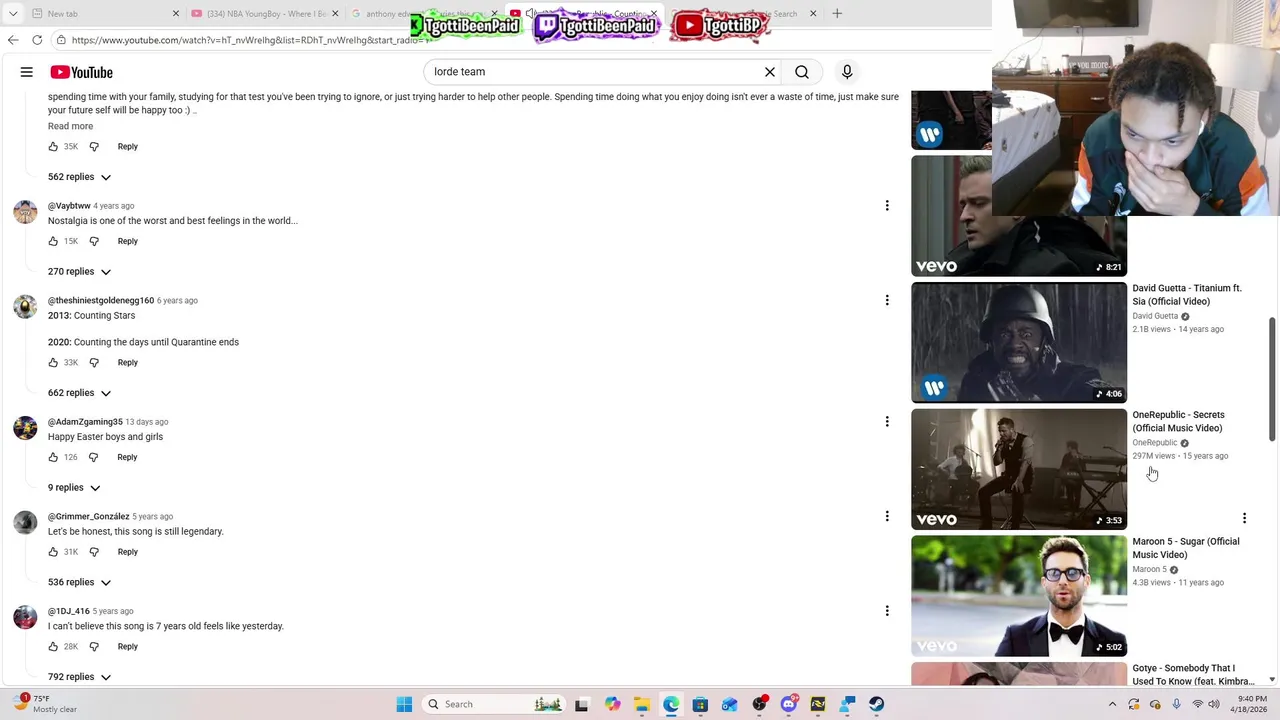Expand 'Read more' on the top comment
This screenshot has height=720, width=1280.
click(x=70, y=126)
